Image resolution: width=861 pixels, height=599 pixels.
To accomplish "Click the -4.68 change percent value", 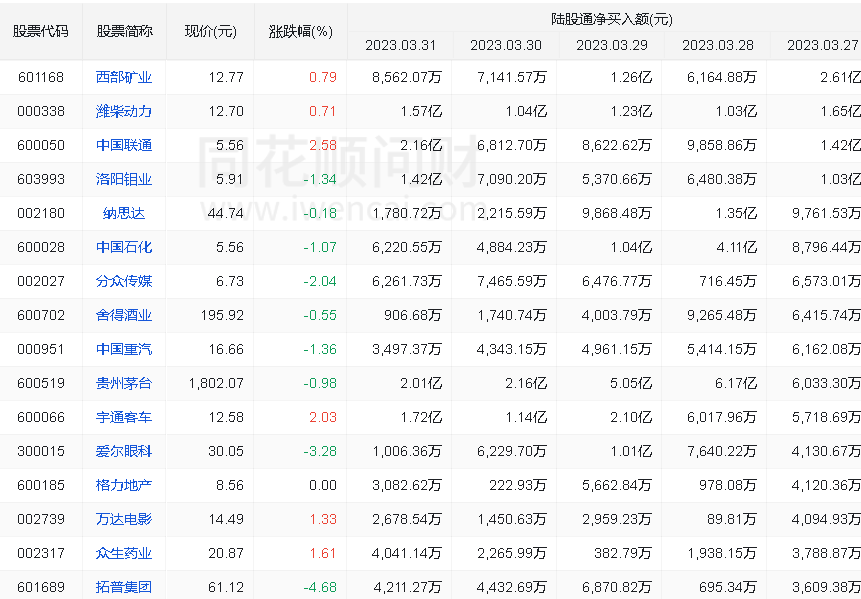I will [x=320, y=587].
